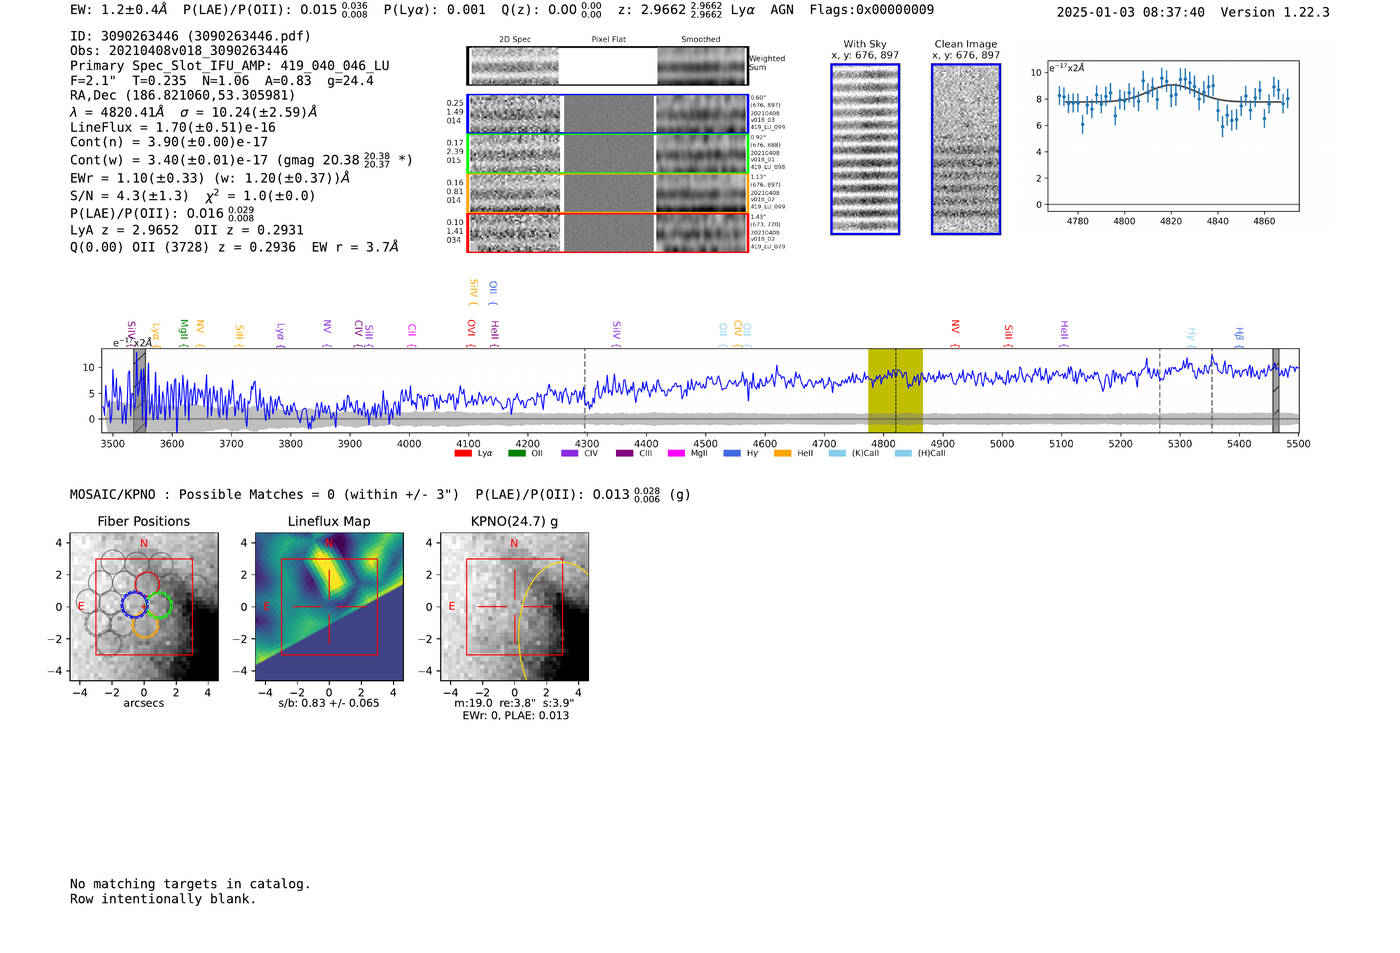1400x953 pixels.
Task: Click the Weighted Sum 2D spectrum row
Action: tap(607, 66)
